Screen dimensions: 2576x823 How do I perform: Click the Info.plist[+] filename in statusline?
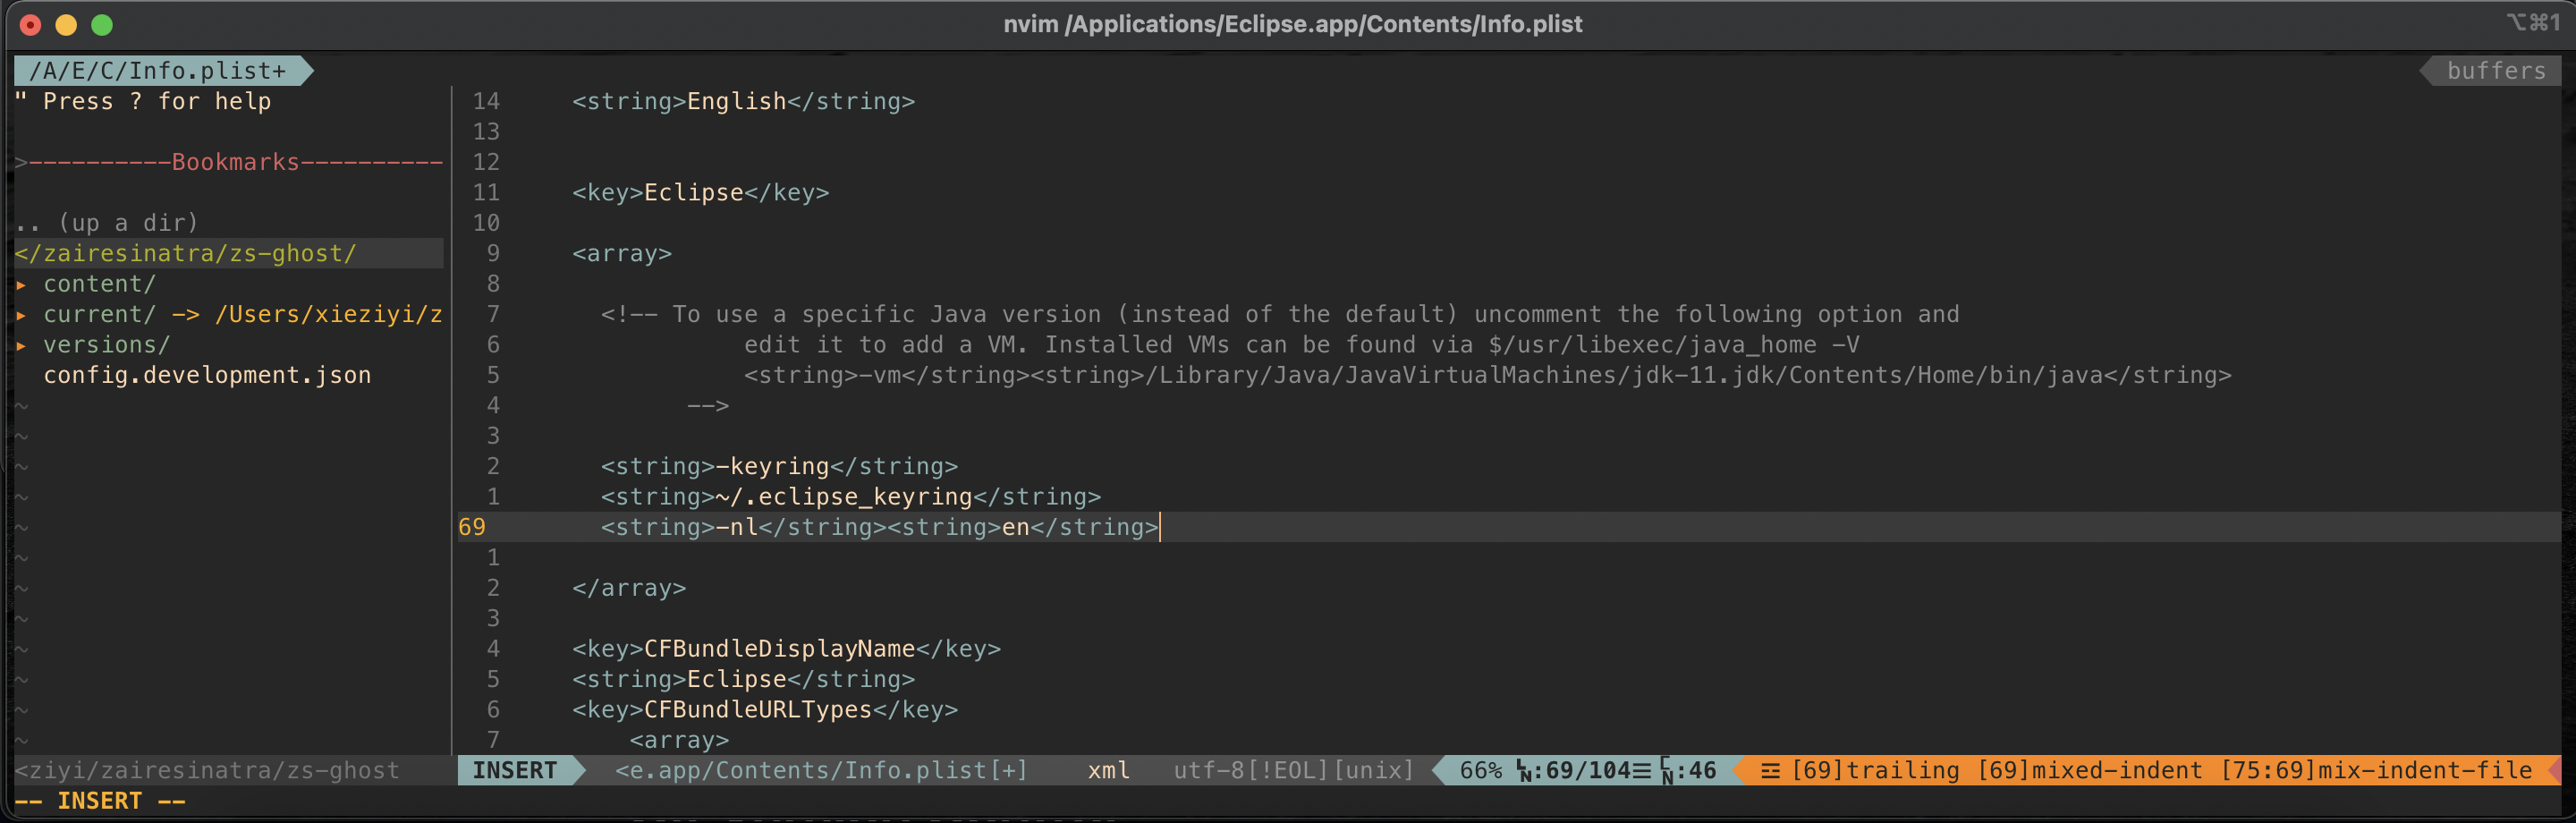pyautogui.click(x=821, y=770)
